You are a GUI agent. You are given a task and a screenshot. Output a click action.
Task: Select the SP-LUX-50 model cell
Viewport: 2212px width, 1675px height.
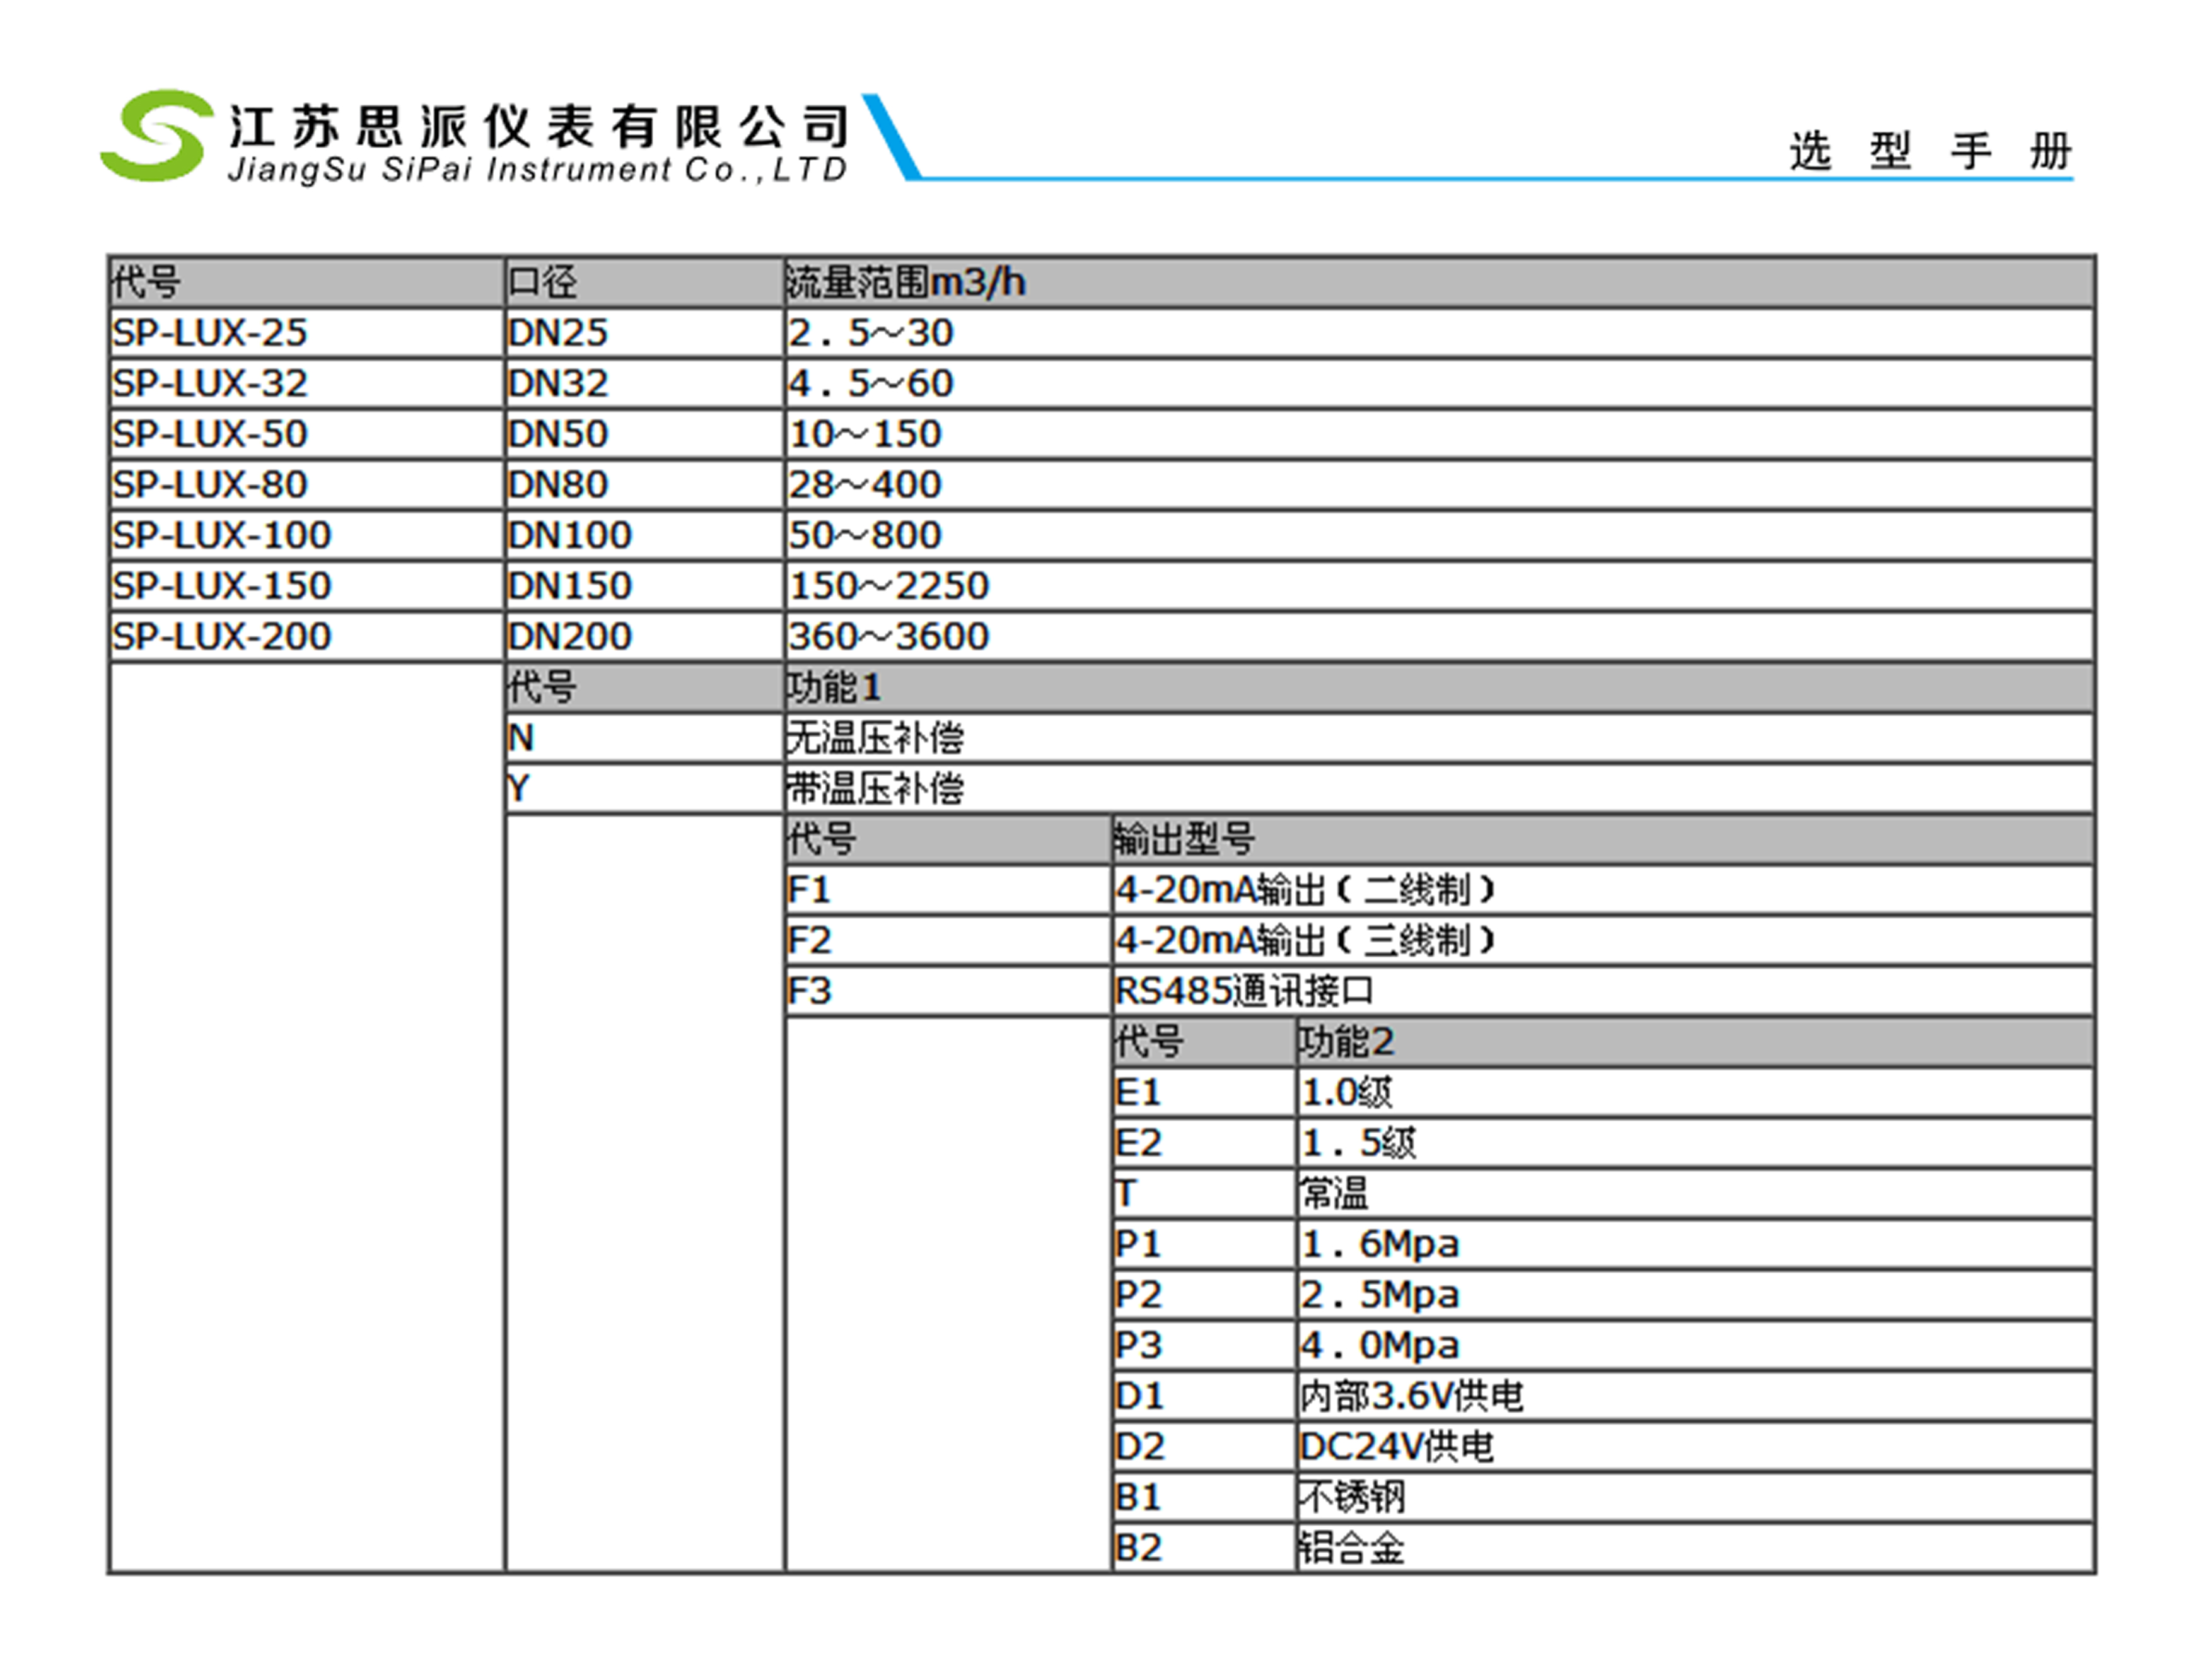pyautogui.click(x=306, y=434)
